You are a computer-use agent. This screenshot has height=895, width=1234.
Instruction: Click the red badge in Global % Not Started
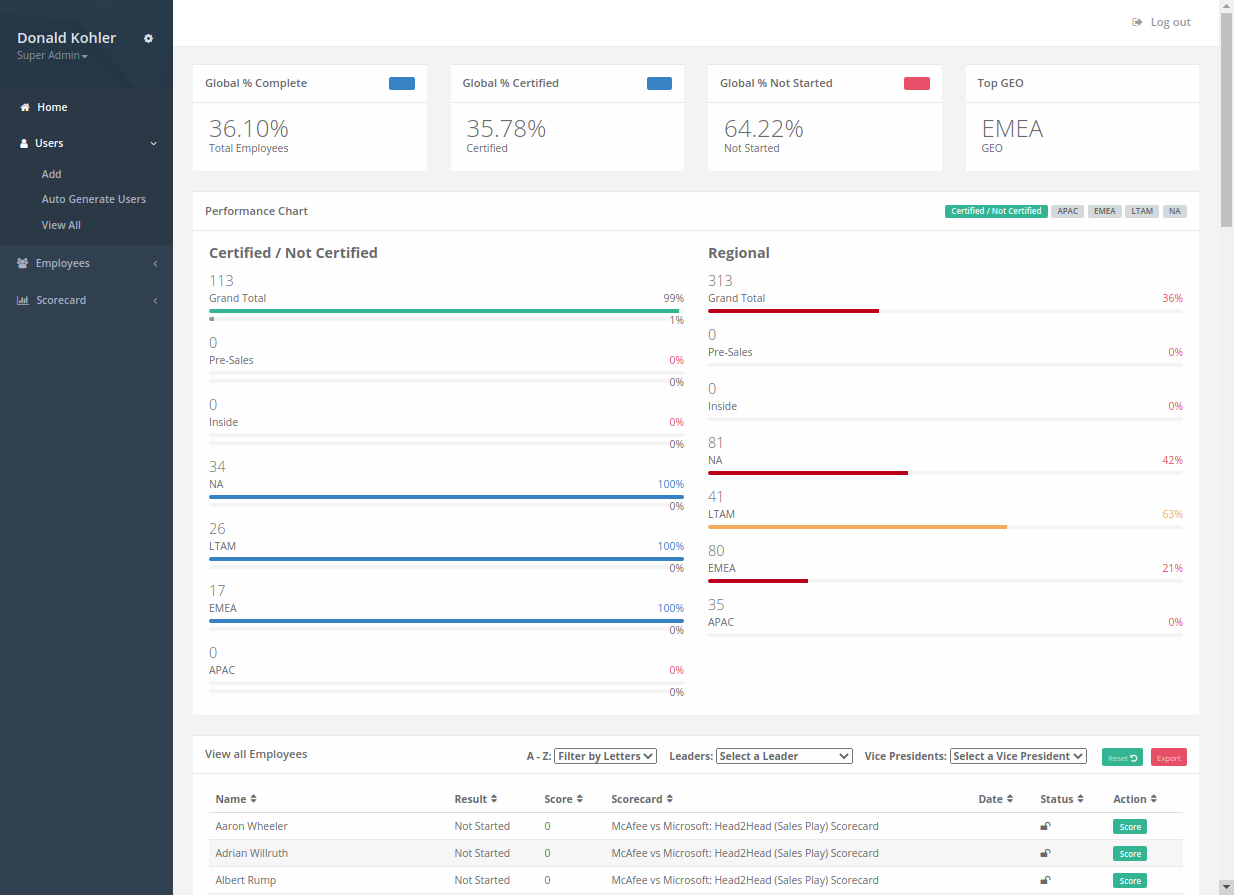[x=917, y=83]
